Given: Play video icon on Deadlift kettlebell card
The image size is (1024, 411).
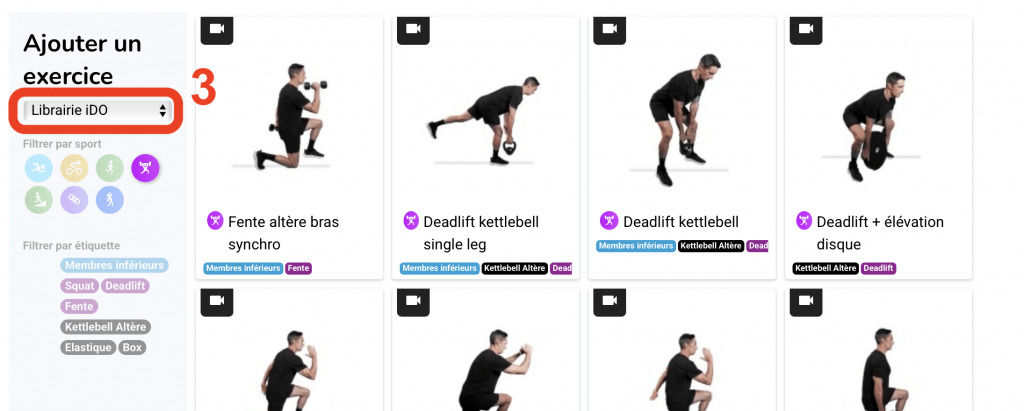Looking at the screenshot, I should tap(609, 30).
